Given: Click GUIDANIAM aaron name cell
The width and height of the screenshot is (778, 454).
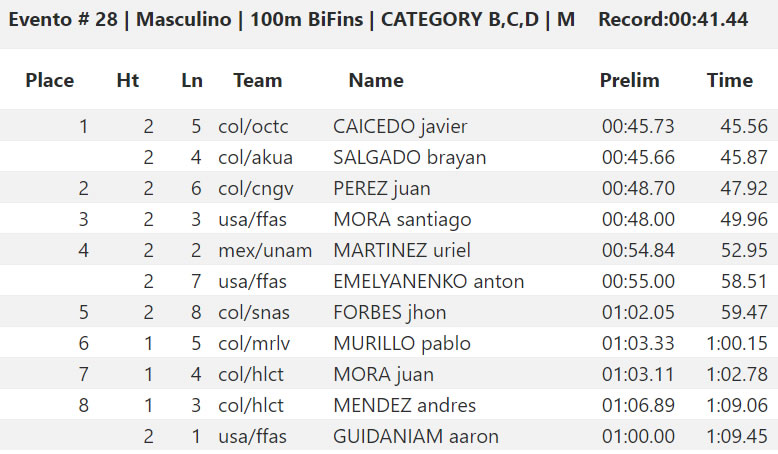Looking at the screenshot, I should [416, 436].
